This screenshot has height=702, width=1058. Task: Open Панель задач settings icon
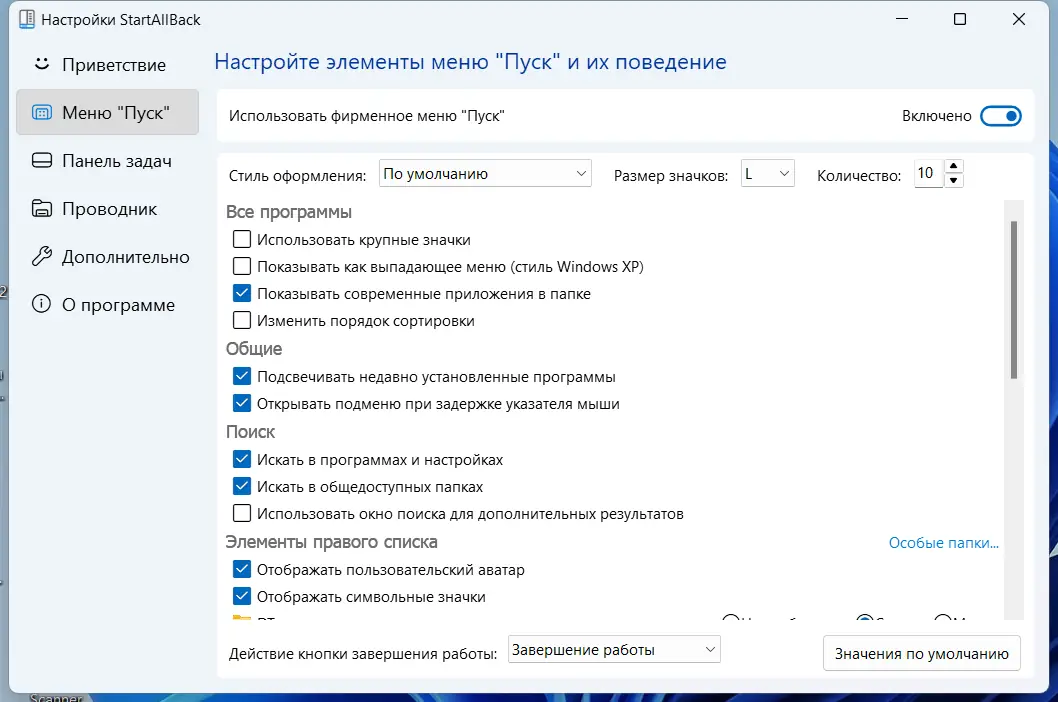click(x=40, y=160)
